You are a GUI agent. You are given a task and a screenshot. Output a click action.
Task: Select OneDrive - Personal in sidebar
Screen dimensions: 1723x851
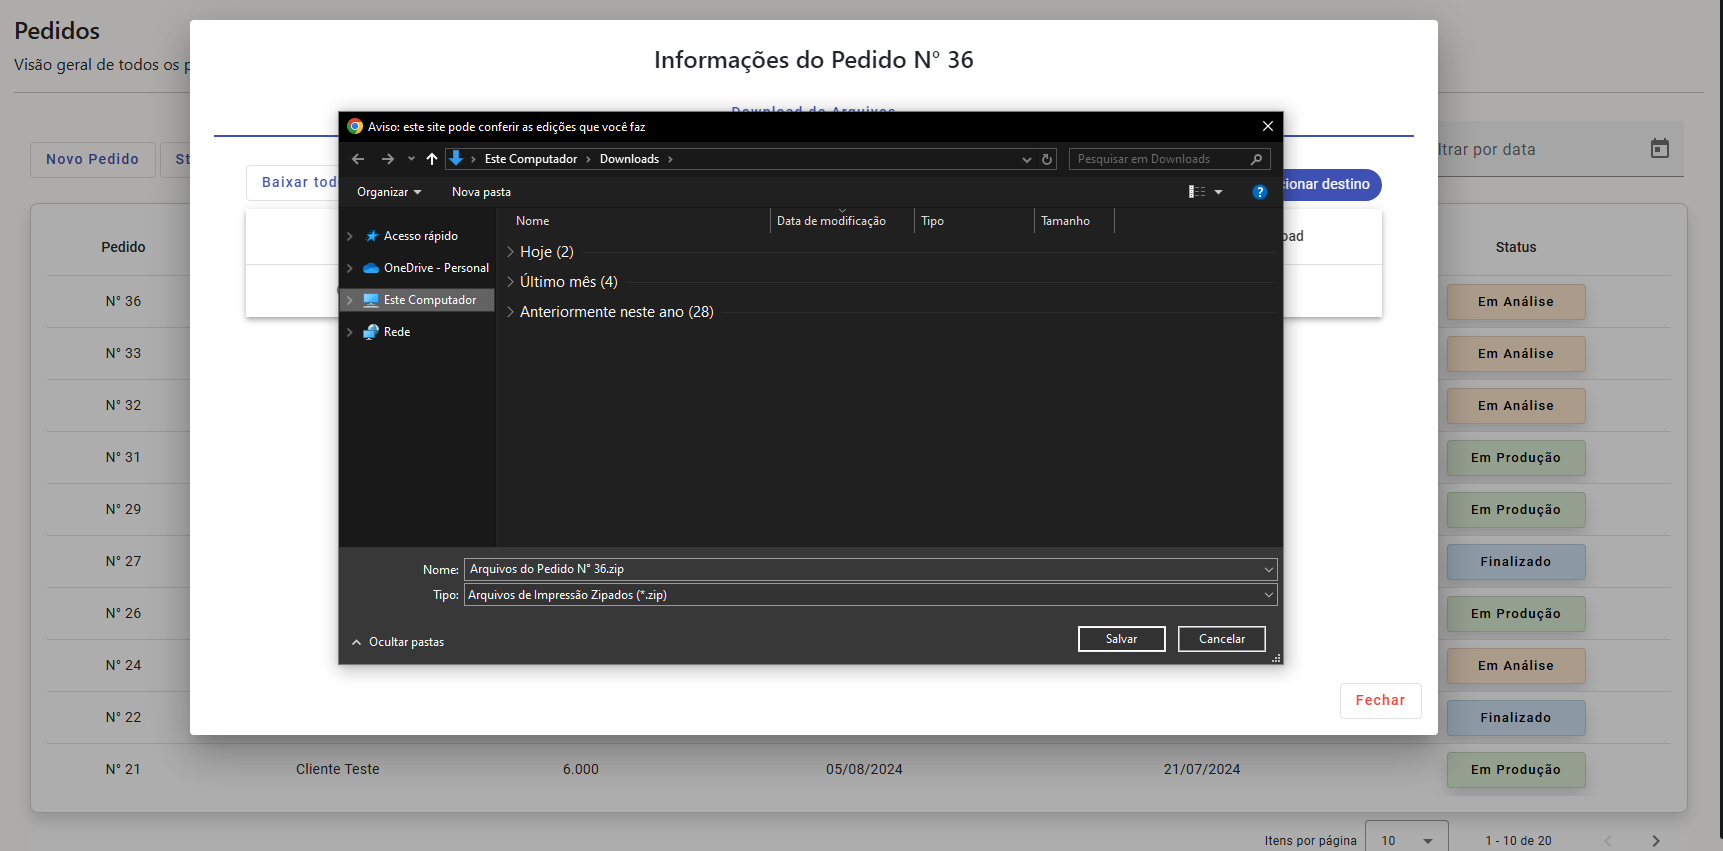click(436, 268)
